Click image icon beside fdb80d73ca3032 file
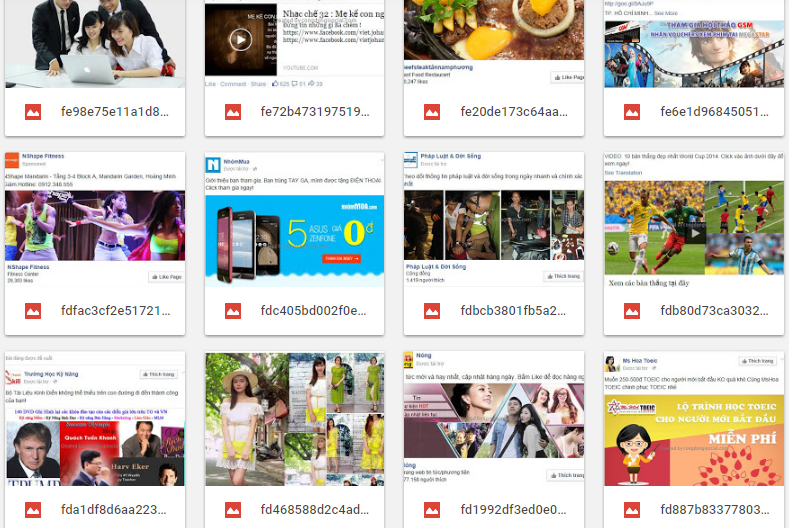789x528 pixels. pyautogui.click(x=632, y=311)
